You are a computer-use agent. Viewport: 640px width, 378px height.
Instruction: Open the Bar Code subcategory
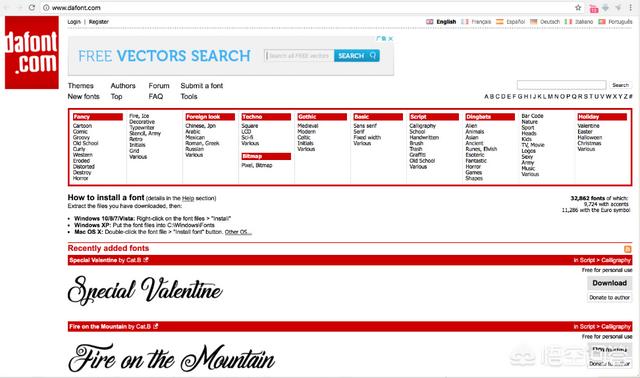[x=532, y=116]
